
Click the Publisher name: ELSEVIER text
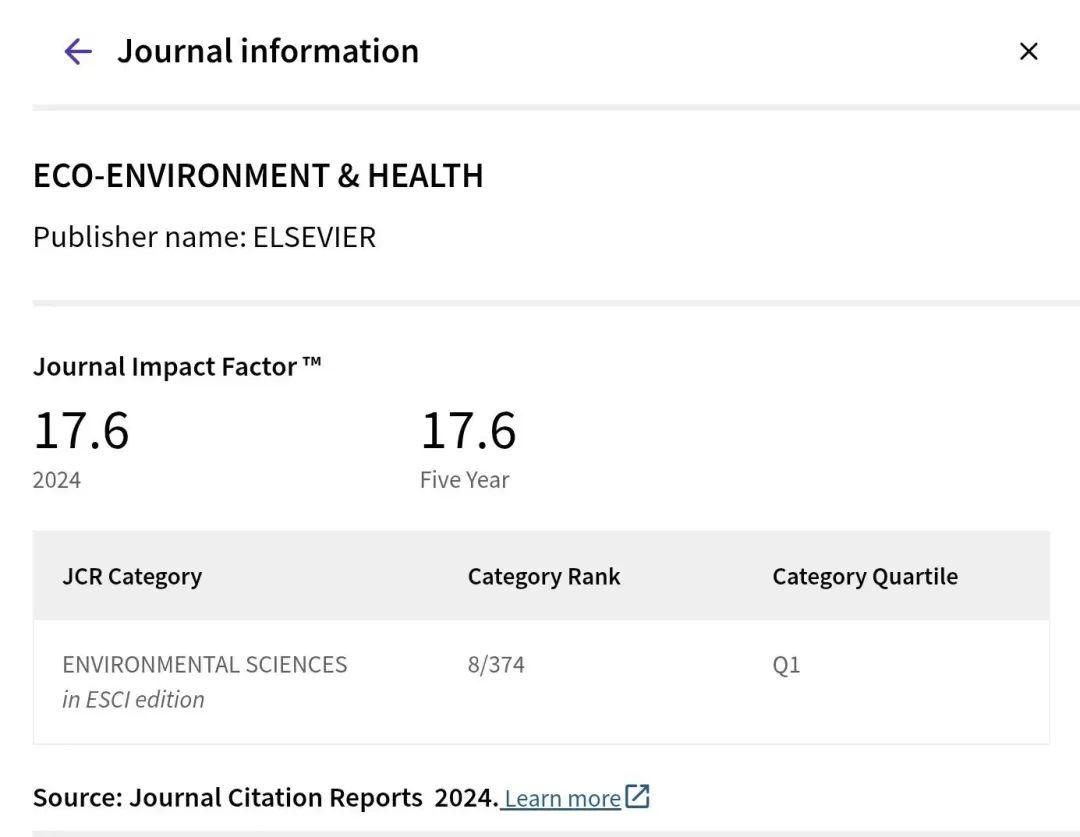coord(204,237)
